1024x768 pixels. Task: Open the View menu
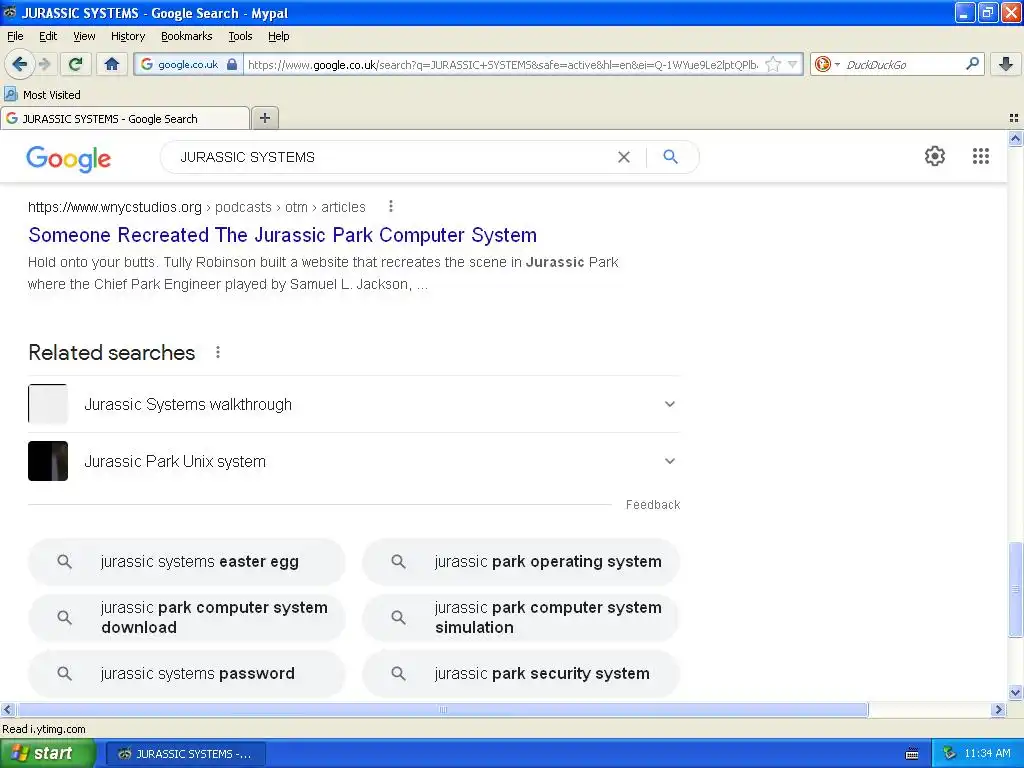(x=84, y=36)
